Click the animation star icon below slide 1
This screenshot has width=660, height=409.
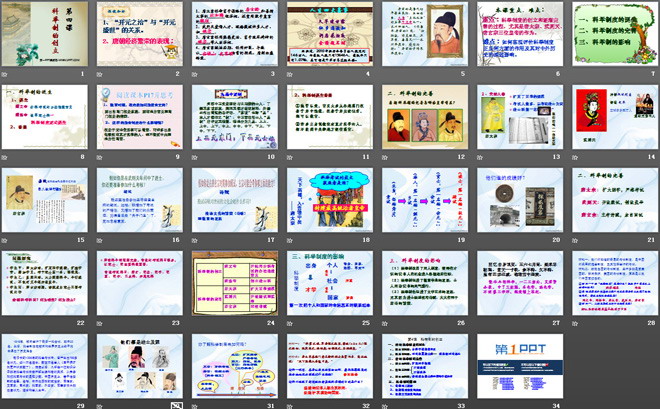coord(5,74)
